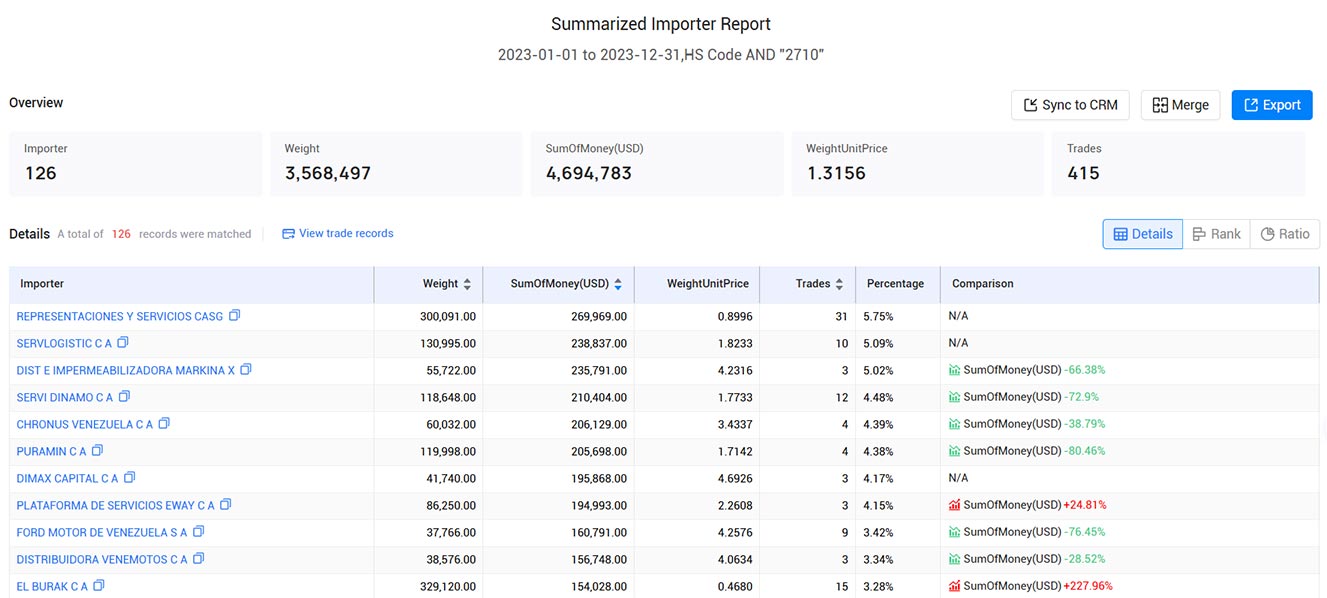The image size is (1327, 598).
Task: Select the WeightUnitPrice overview card showing 1.3156
Action: (918, 164)
